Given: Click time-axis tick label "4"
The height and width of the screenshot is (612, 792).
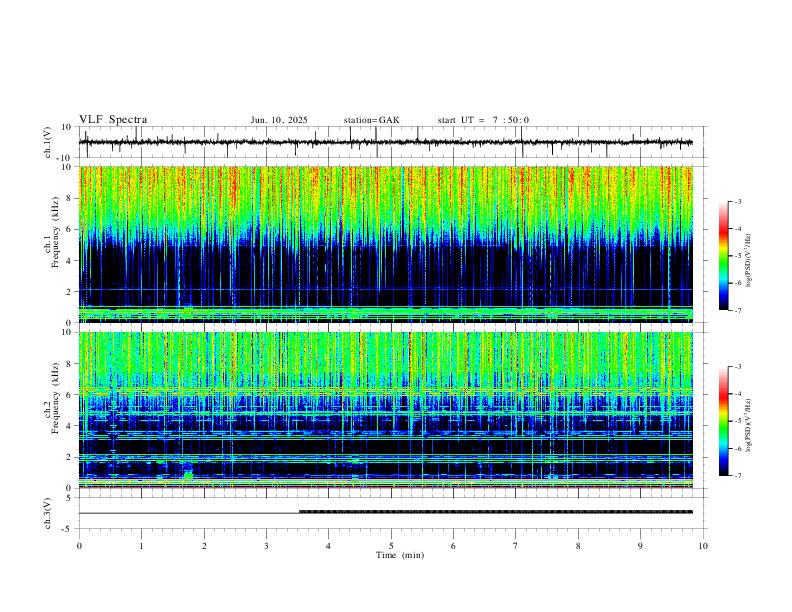Looking at the screenshot, I should 328,546.
